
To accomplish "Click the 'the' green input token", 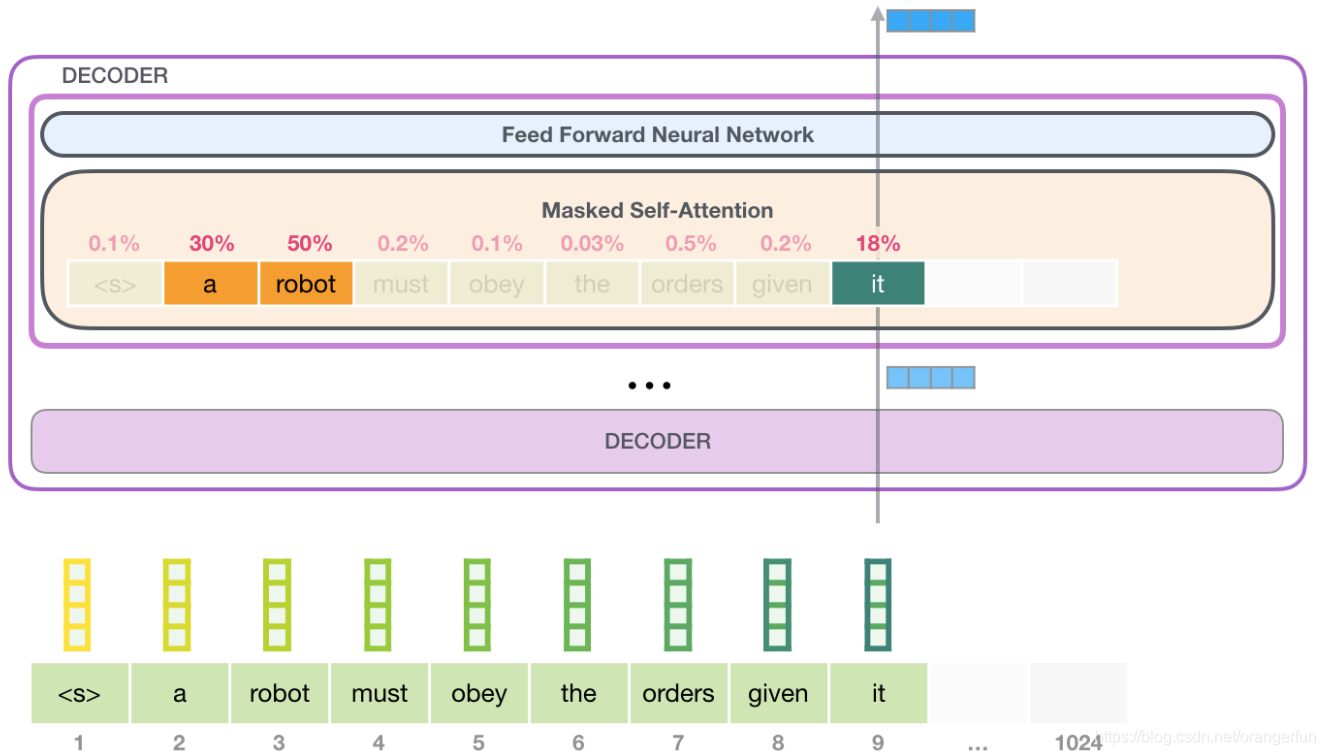I will (x=579, y=693).
